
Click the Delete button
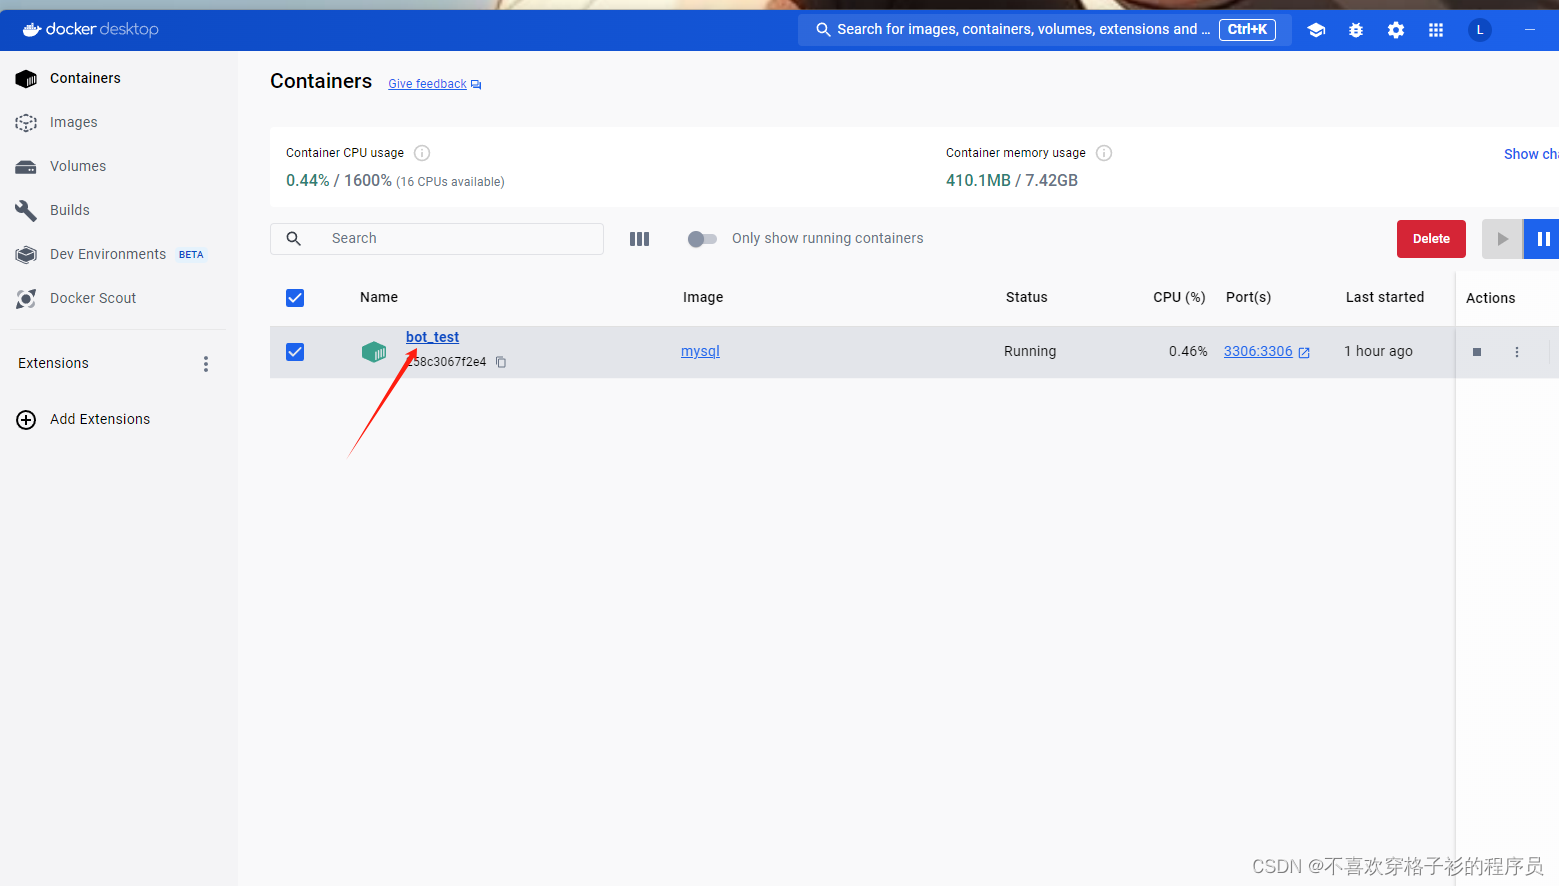pos(1431,239)
